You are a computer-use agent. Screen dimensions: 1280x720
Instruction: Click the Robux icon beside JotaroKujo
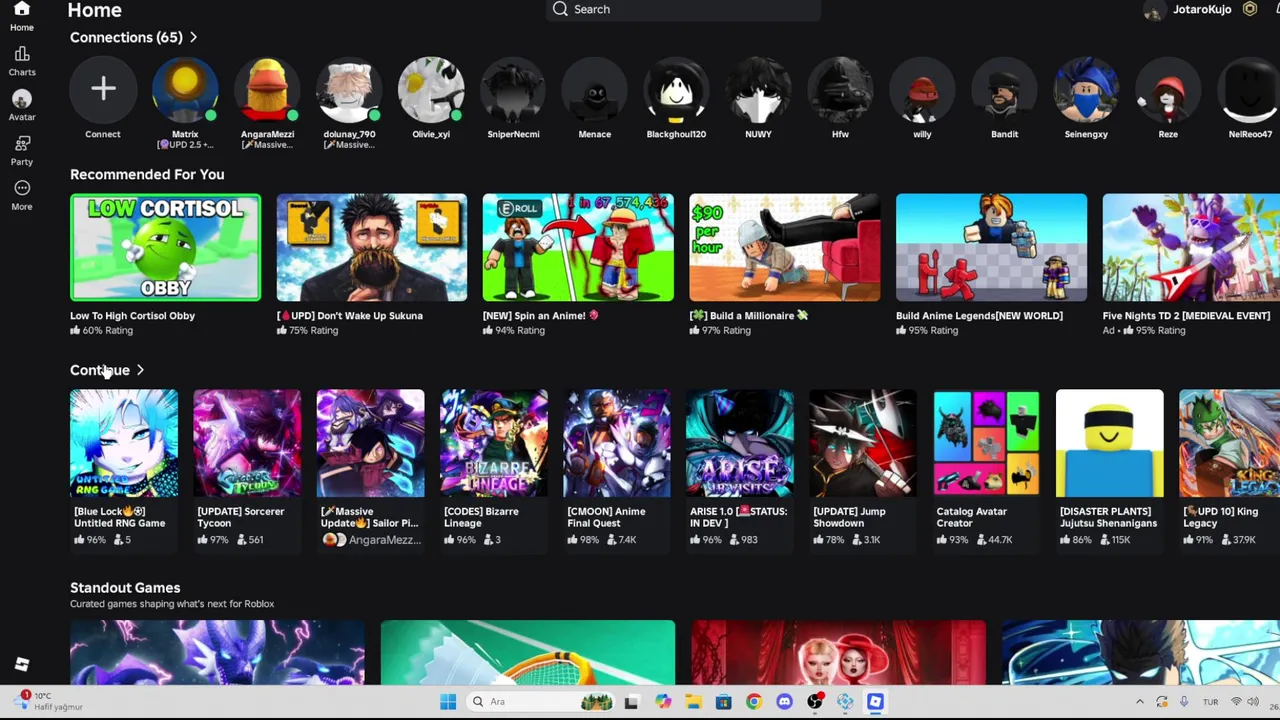click(x=1250, y=9)
